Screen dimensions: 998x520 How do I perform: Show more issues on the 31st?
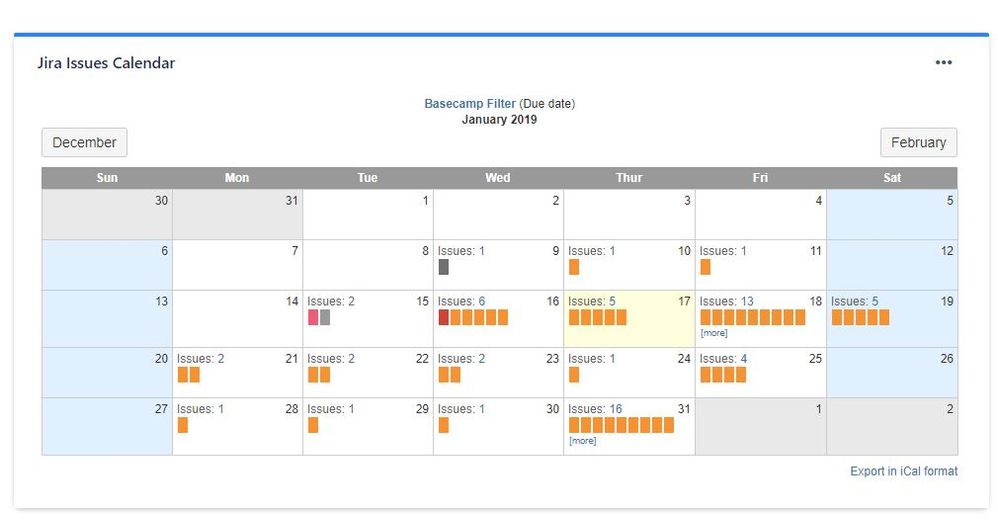pos(582,440)
